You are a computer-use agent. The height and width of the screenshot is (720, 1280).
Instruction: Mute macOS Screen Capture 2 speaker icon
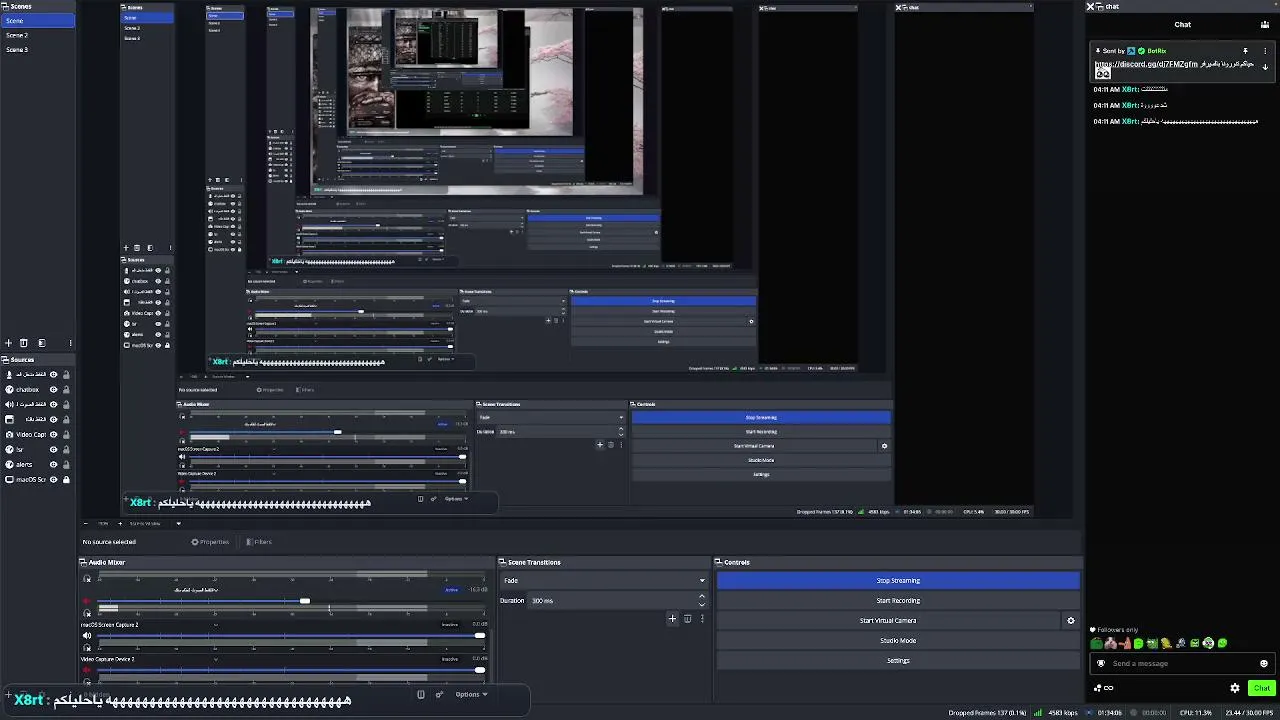(87, 636)
